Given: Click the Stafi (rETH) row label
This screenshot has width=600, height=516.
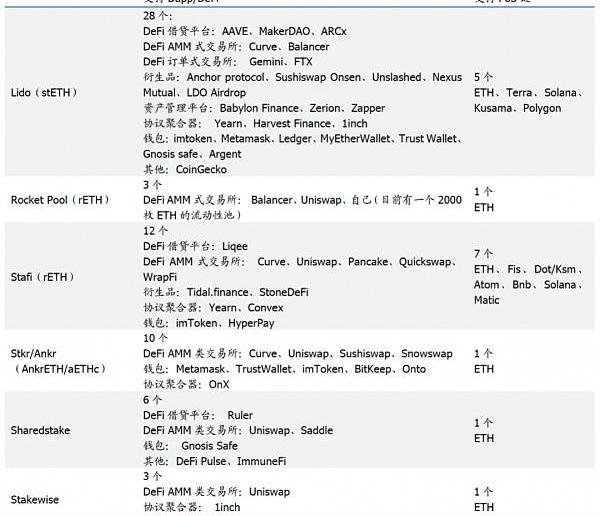Looking at the screenshot, I should click(x=42, y=277).
